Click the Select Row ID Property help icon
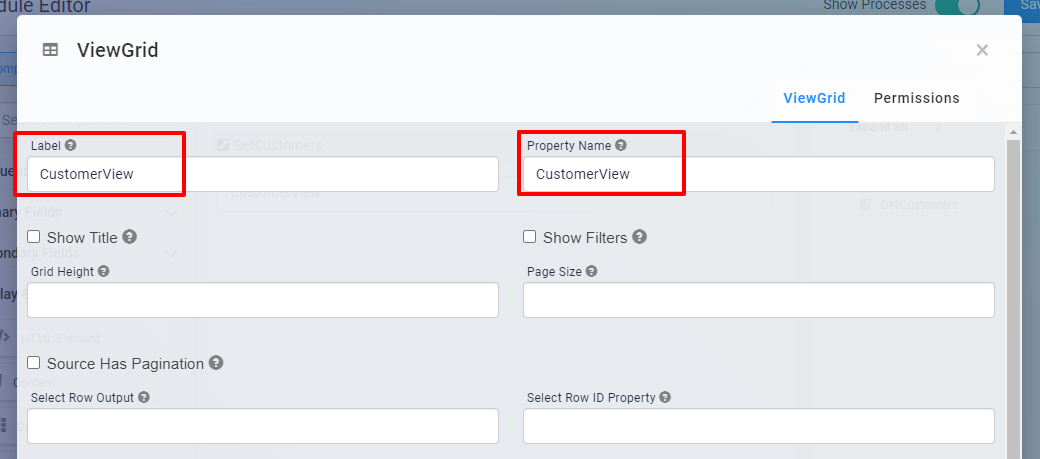The height and width of the screenshot is (459, 1040). pos(664,397)
